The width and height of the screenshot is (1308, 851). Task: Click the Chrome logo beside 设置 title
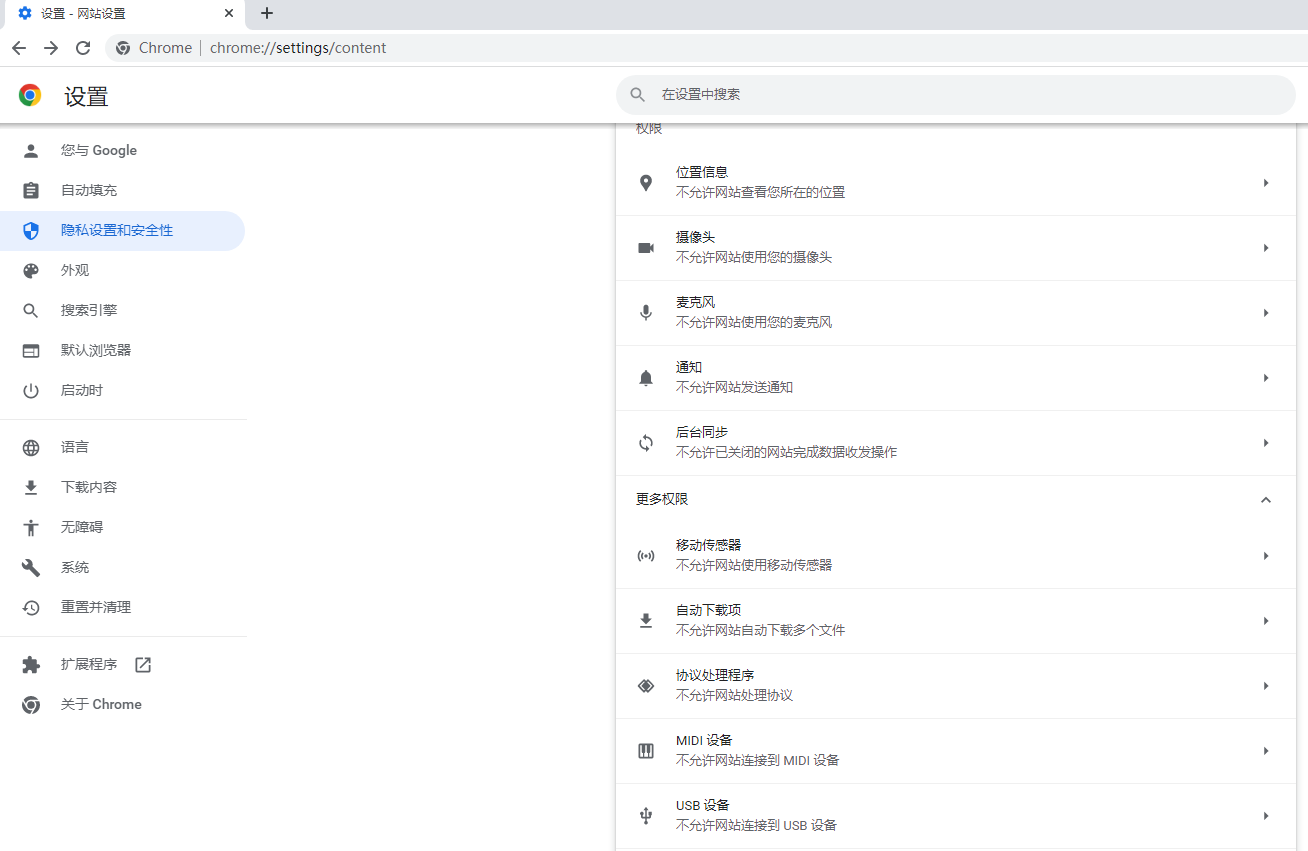pyautogui.click(x=30, y=95)
